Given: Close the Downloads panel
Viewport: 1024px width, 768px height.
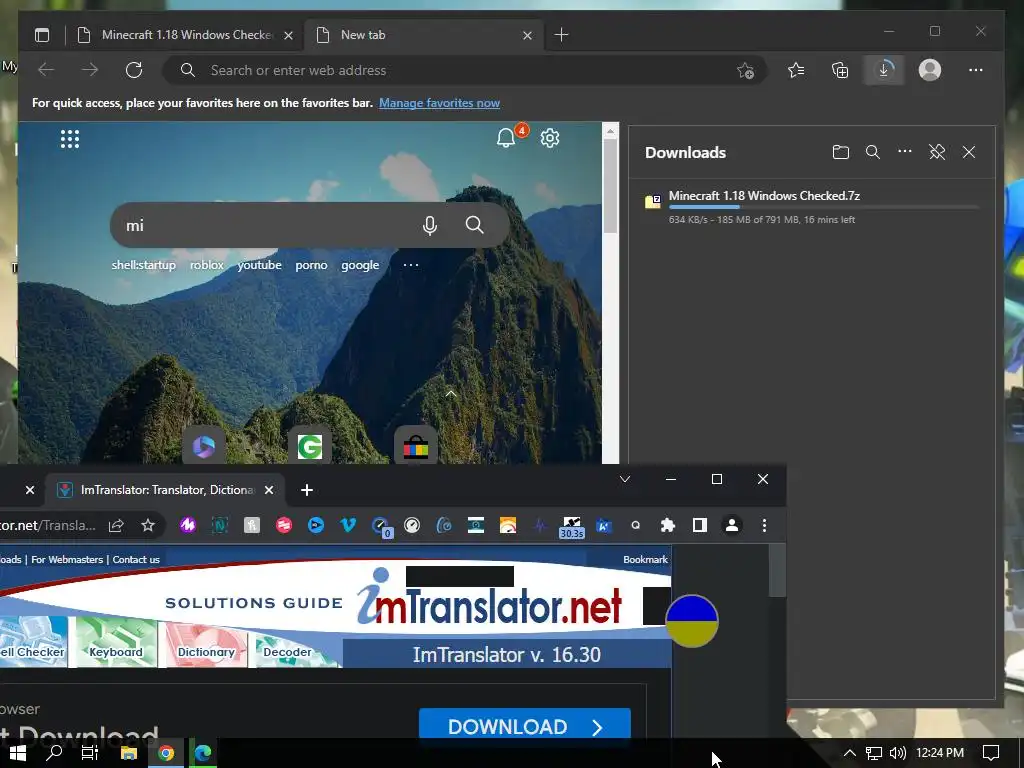Looking at the screenshot, I should 968,152.
